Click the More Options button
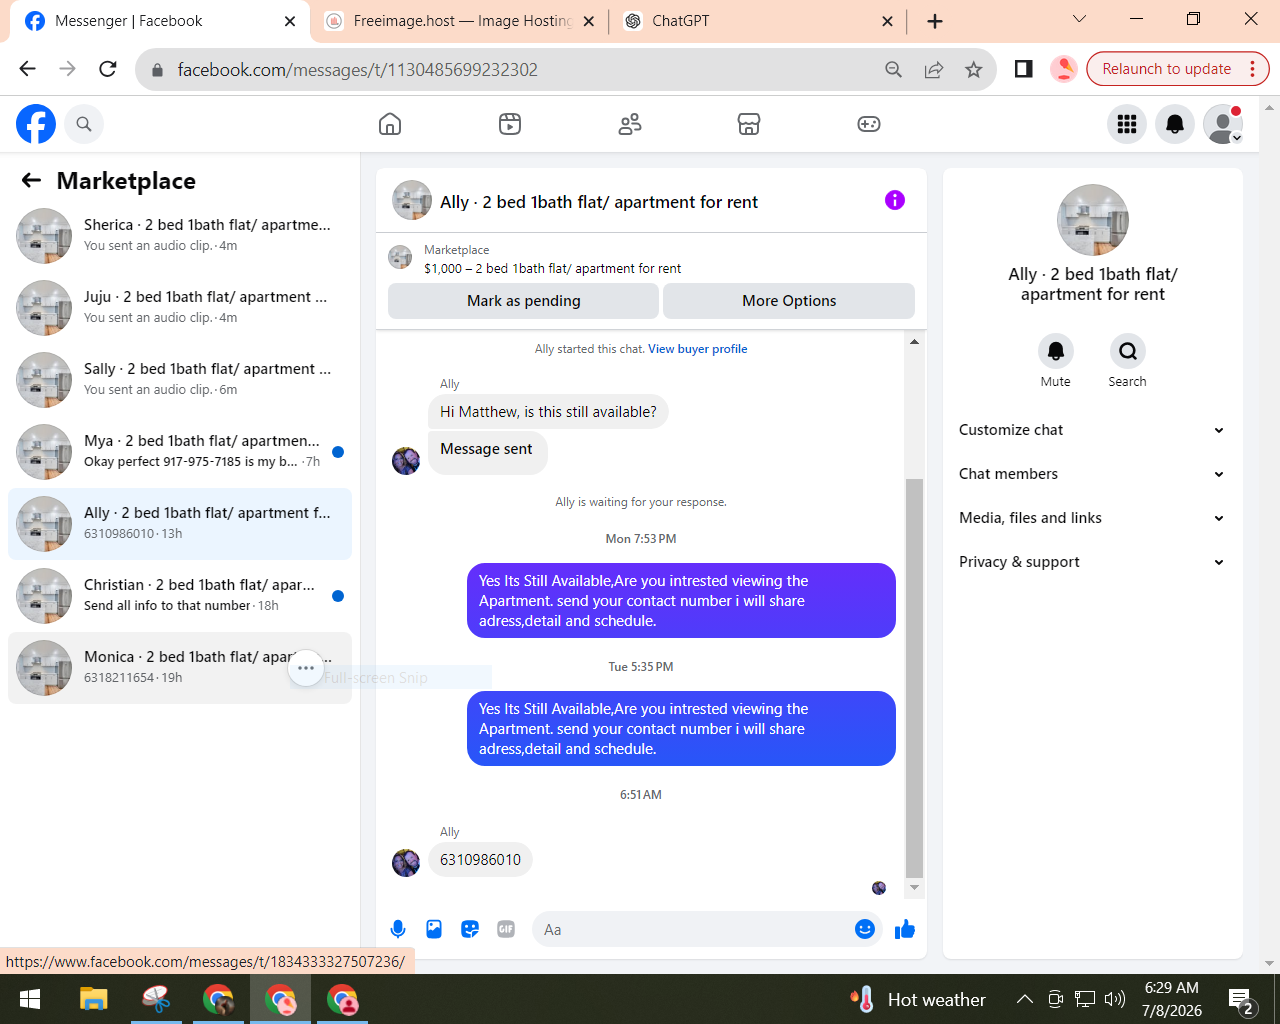Image resolution: width=1280 pixels, height=1024 pixels. [789, 301]
